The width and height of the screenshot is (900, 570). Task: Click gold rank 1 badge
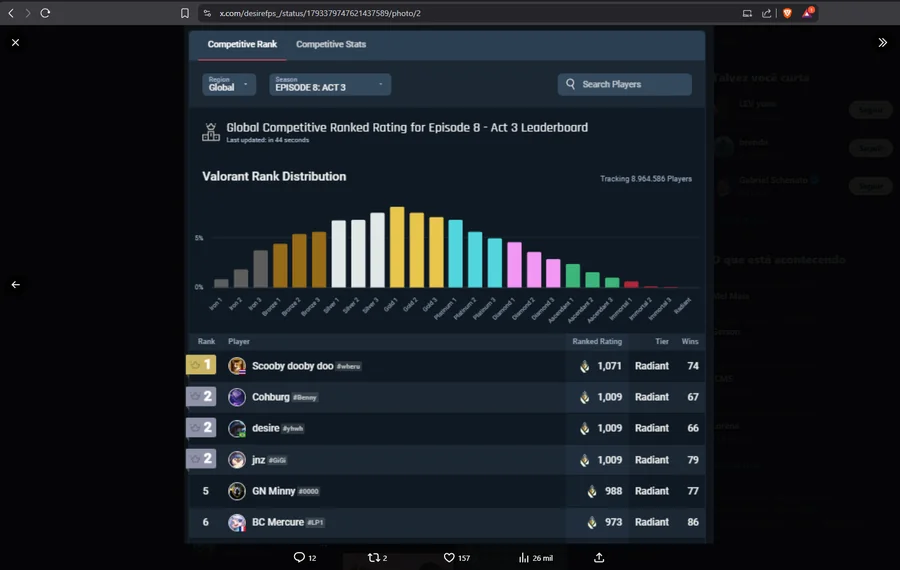click(x=201, y=365)
